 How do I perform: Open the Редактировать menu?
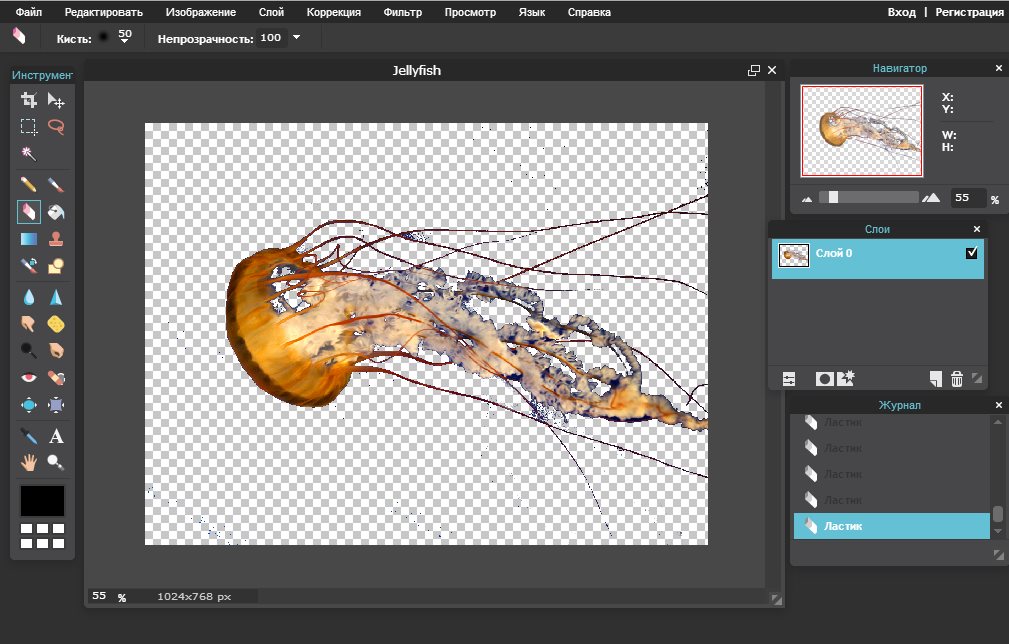[104, 12]
